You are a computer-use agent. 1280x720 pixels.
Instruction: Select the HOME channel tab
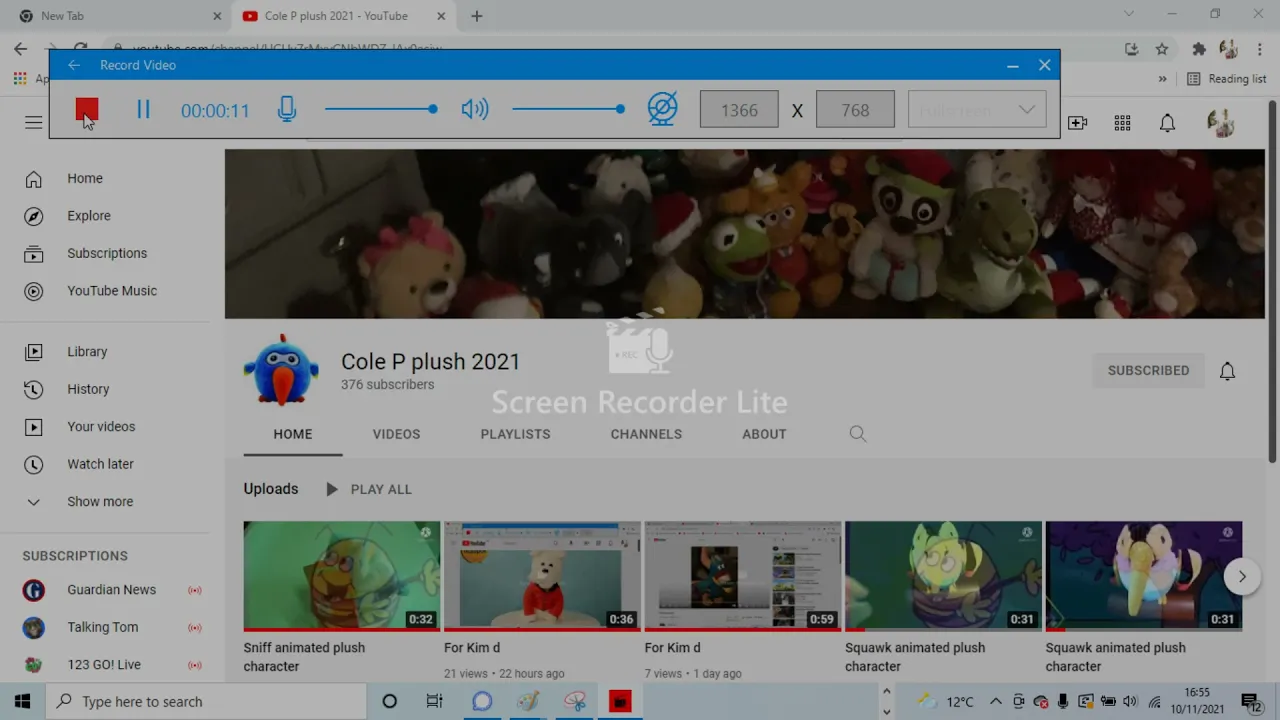pyautogui.click(x=293, y=434)
